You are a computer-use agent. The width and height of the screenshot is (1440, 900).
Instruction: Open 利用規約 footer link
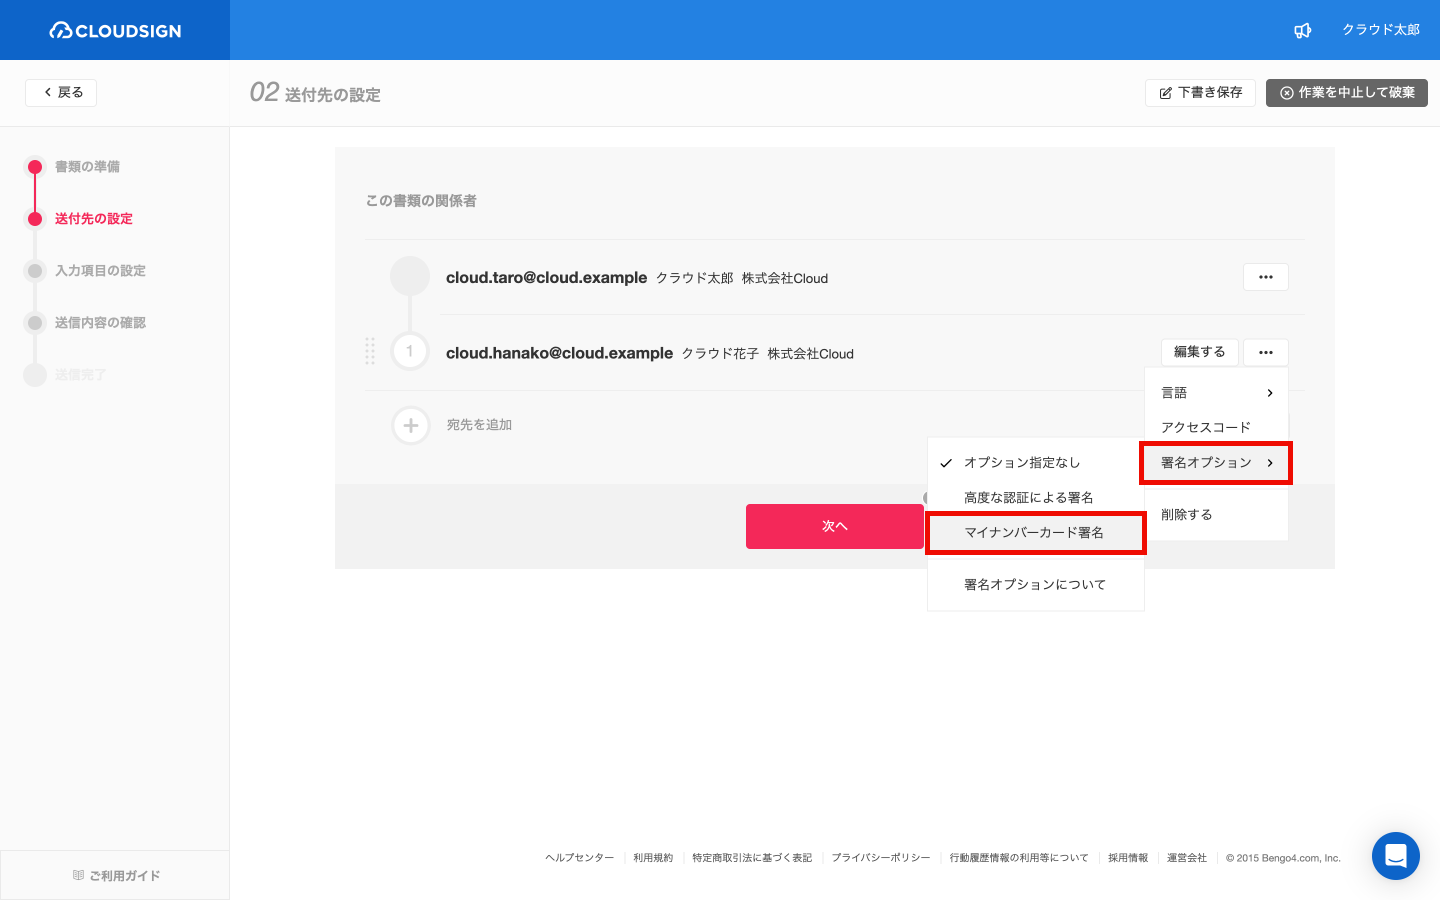pos(653,858)
